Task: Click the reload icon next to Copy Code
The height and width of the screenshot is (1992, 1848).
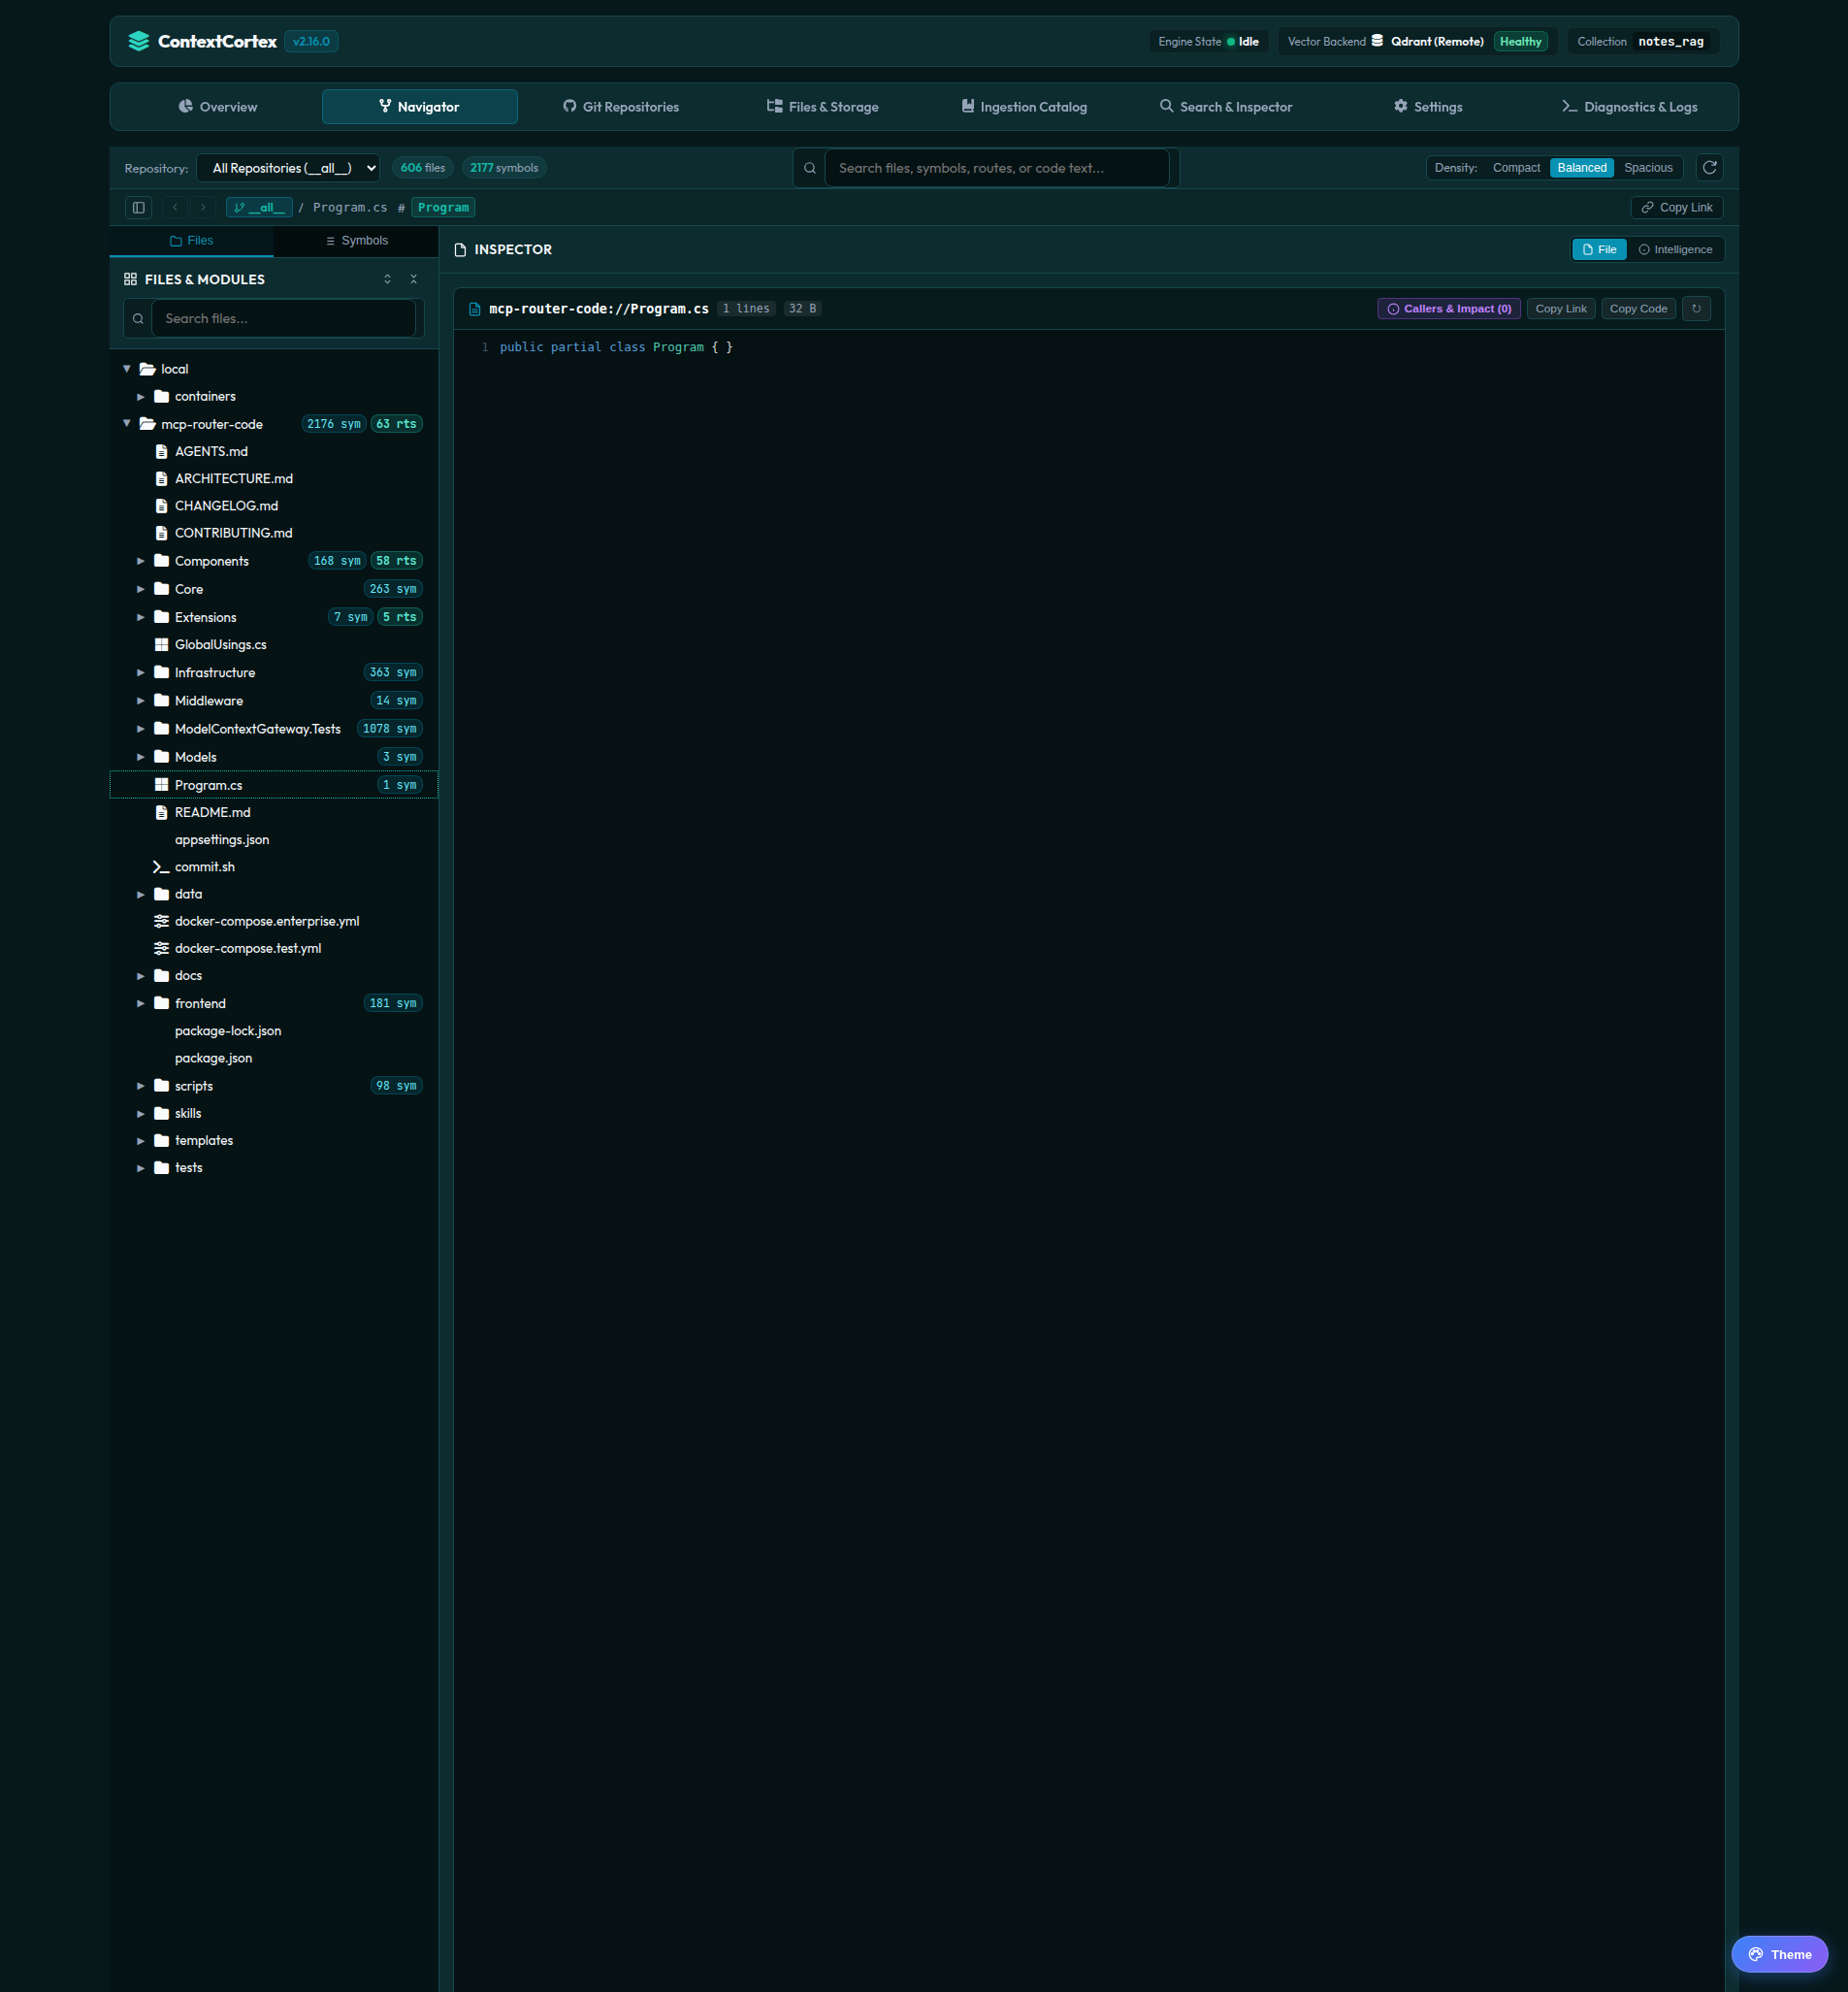Action: (x=1696, y=309)
